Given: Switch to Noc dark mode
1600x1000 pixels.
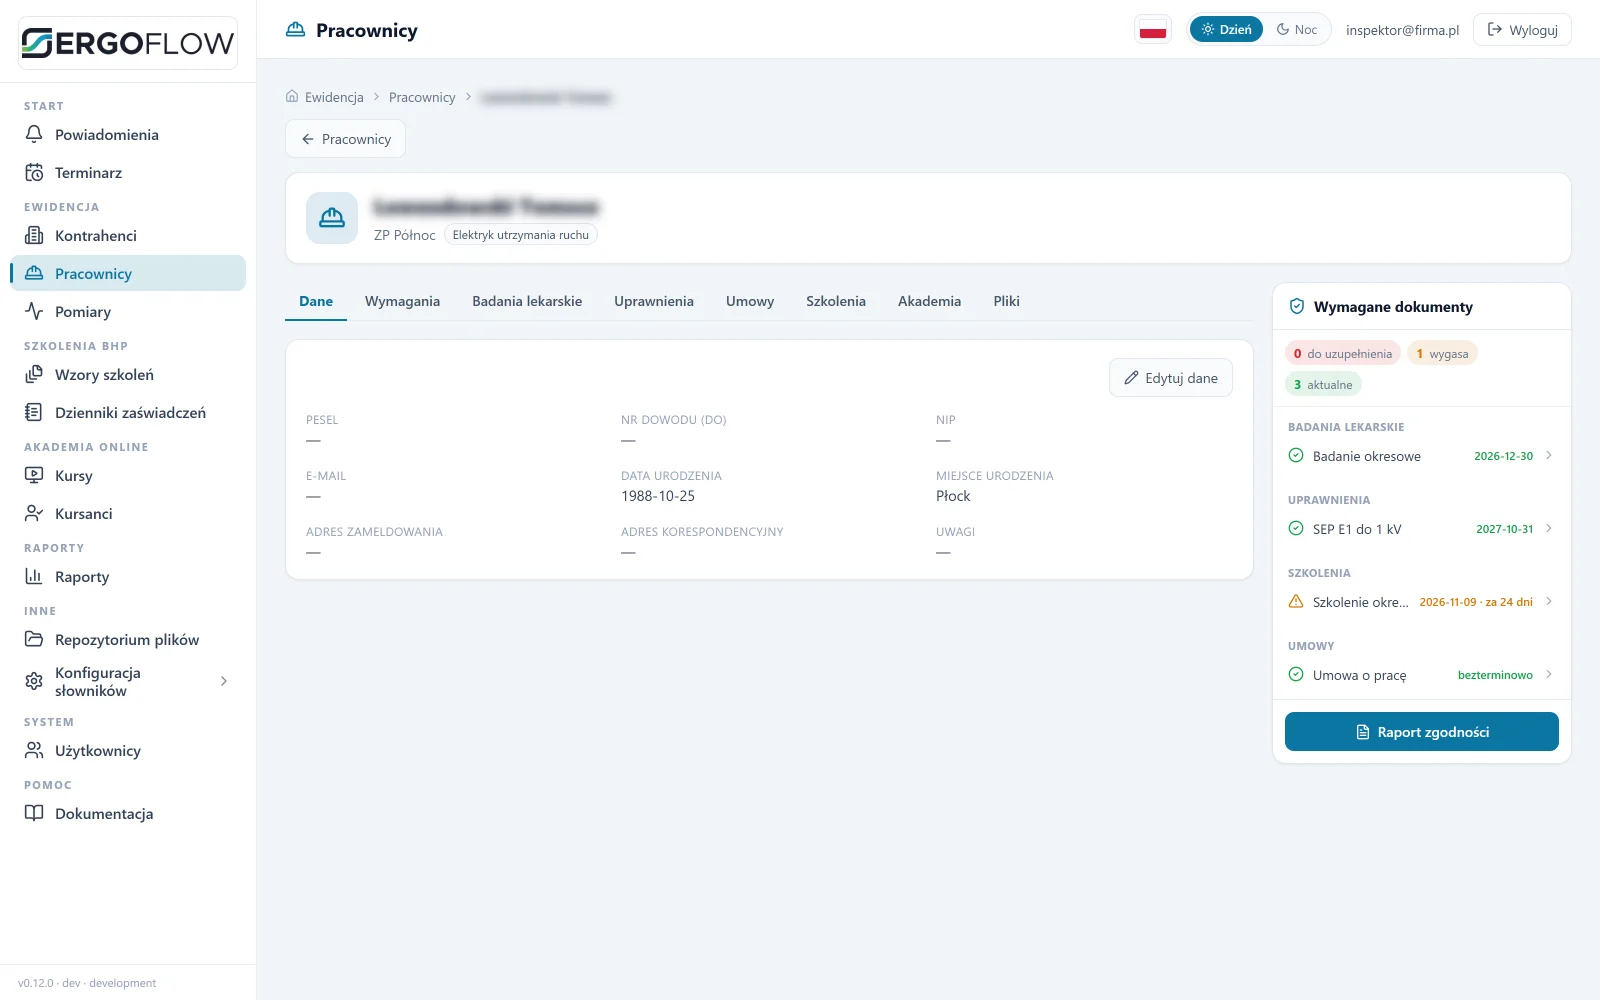Looking at the screenshot, I should [1297, 30].
